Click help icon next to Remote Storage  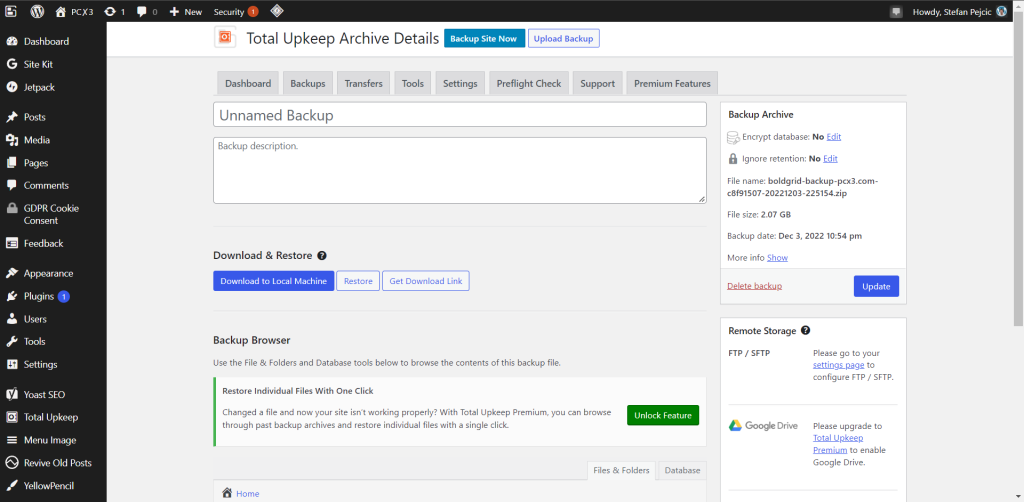[x=806, y=330]
